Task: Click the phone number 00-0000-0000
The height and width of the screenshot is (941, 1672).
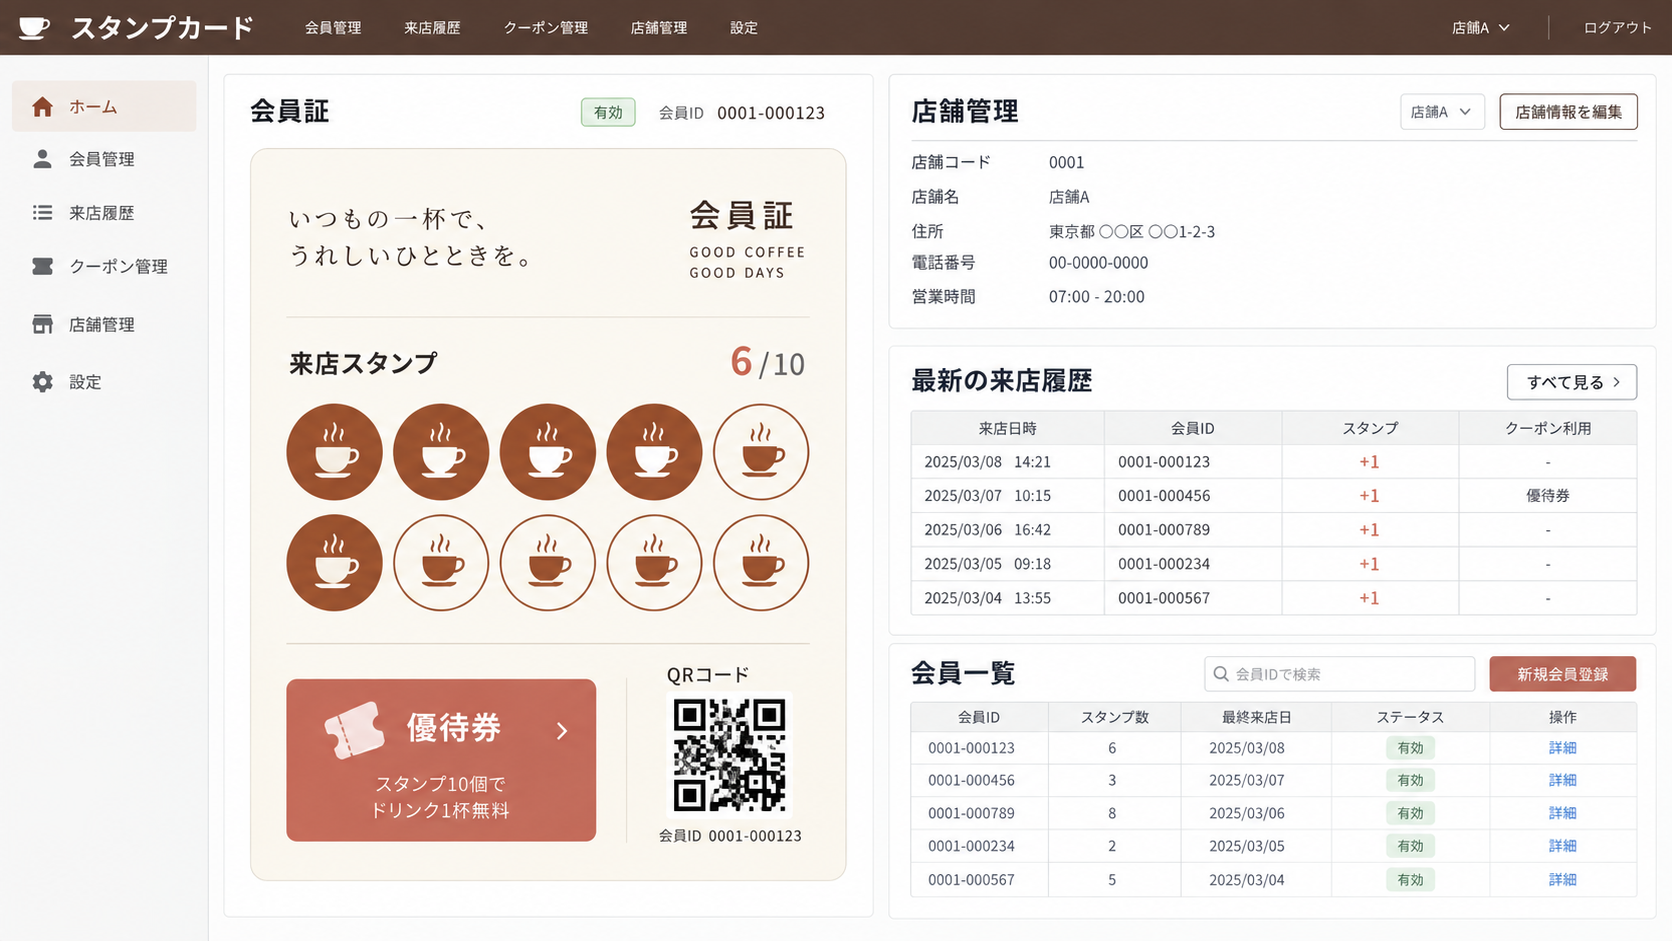Action: [1098, 263]
